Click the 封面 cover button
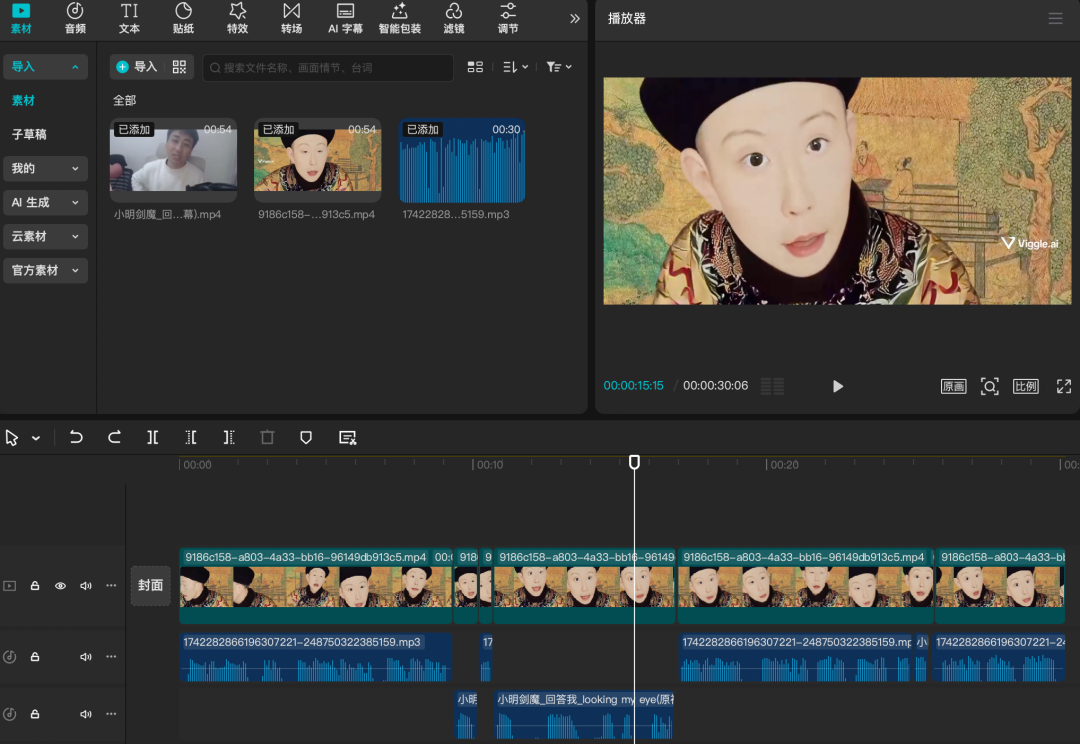The width and height of the screenshot is (1080, 744). 150,586
